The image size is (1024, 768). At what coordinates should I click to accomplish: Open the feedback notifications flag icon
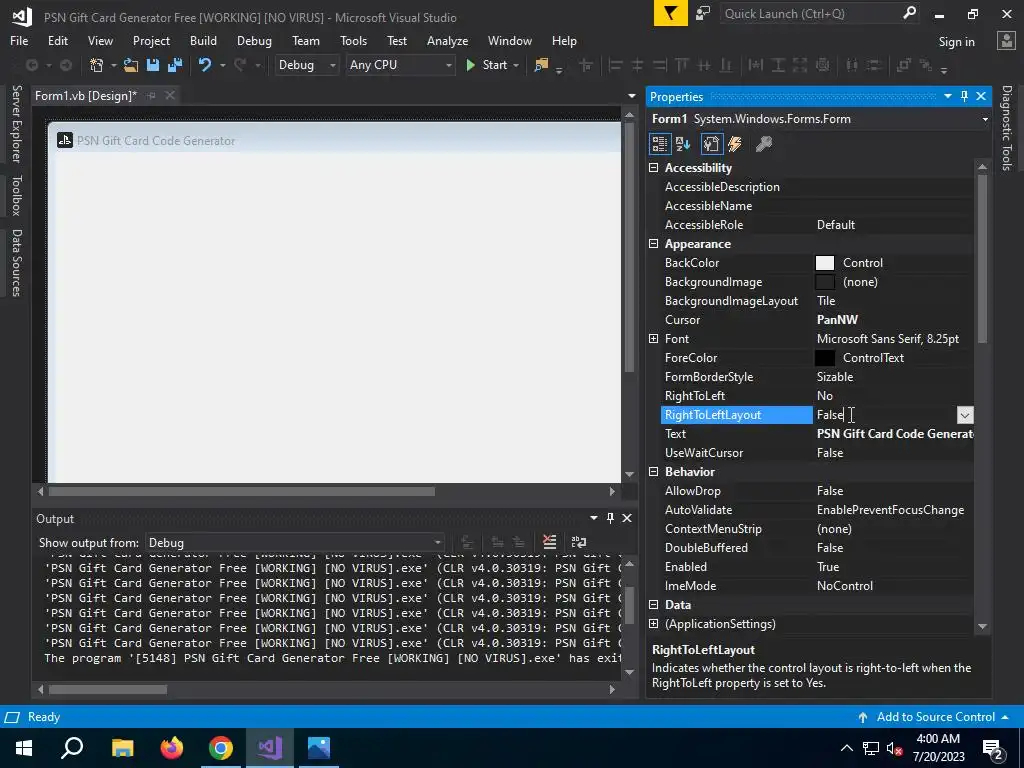coord(671,14)
